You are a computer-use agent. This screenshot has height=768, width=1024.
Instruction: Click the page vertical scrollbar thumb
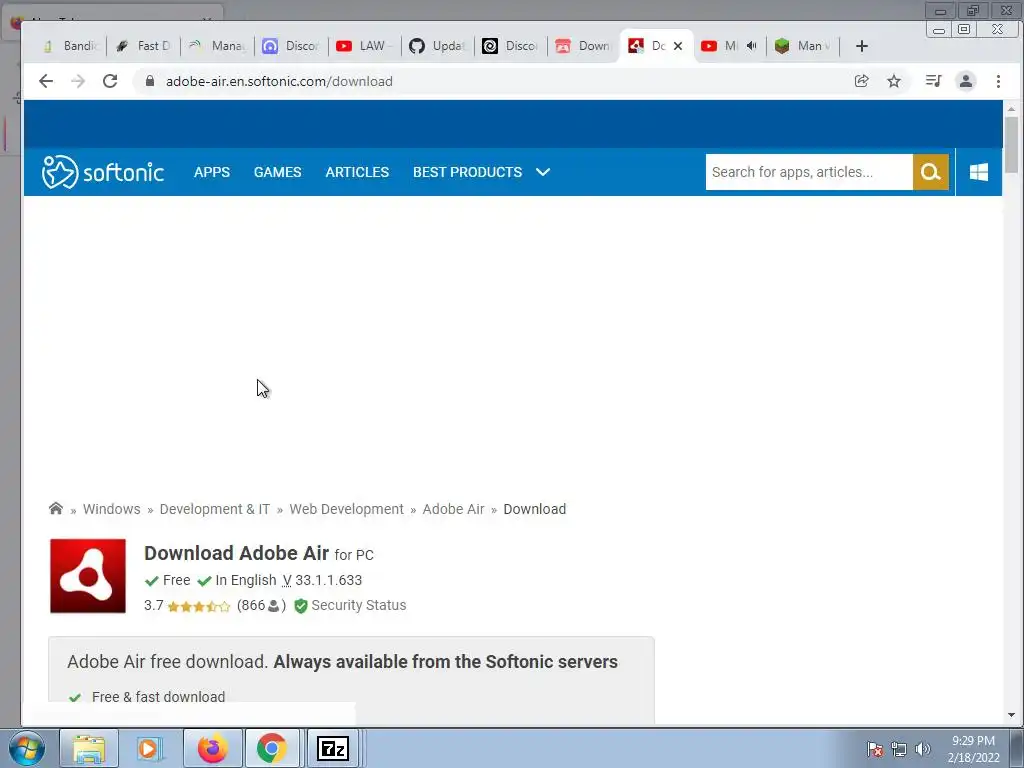[1012, 144]
